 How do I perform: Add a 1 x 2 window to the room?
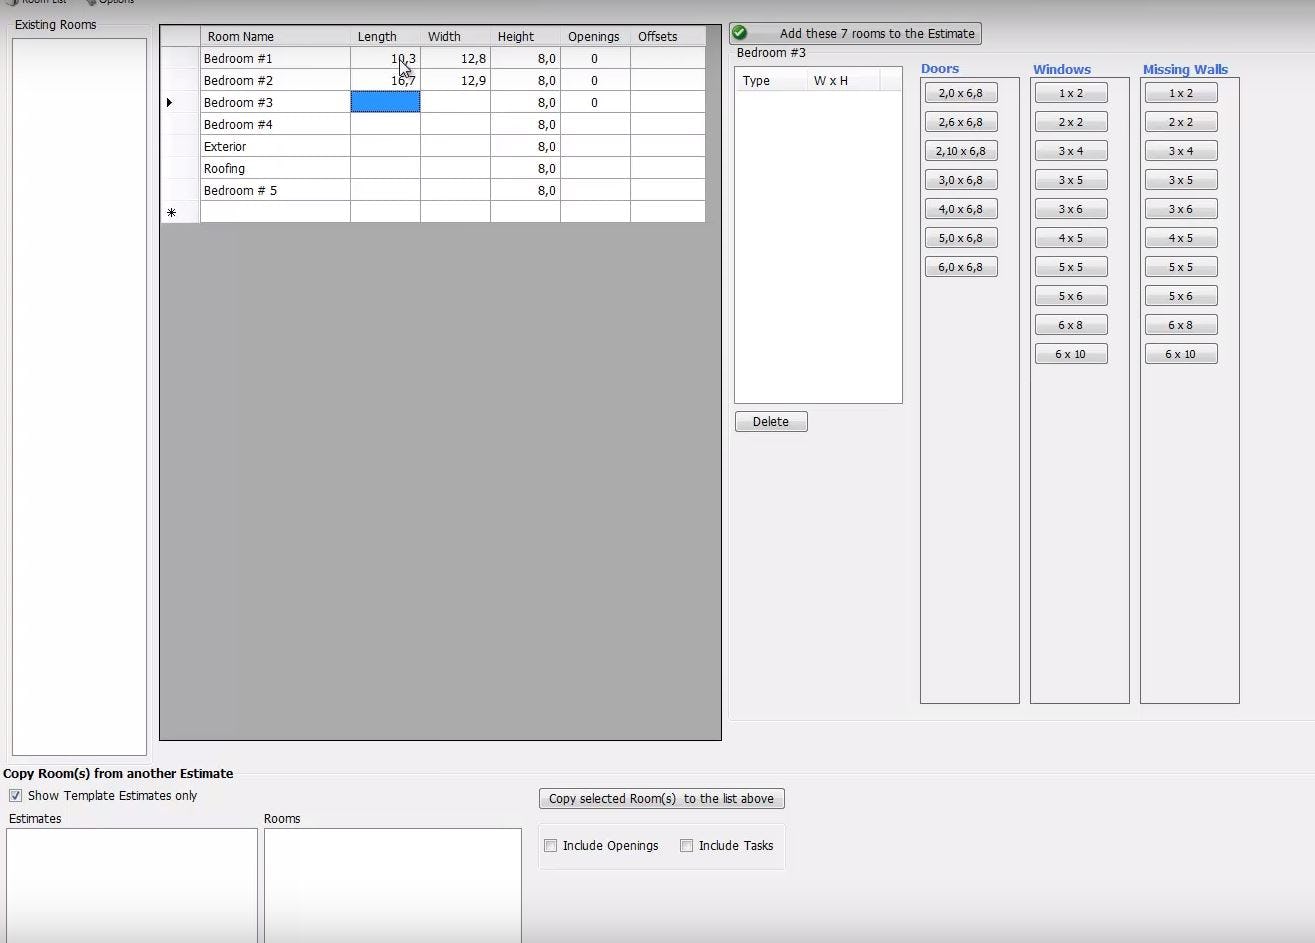pos(1070,92)
